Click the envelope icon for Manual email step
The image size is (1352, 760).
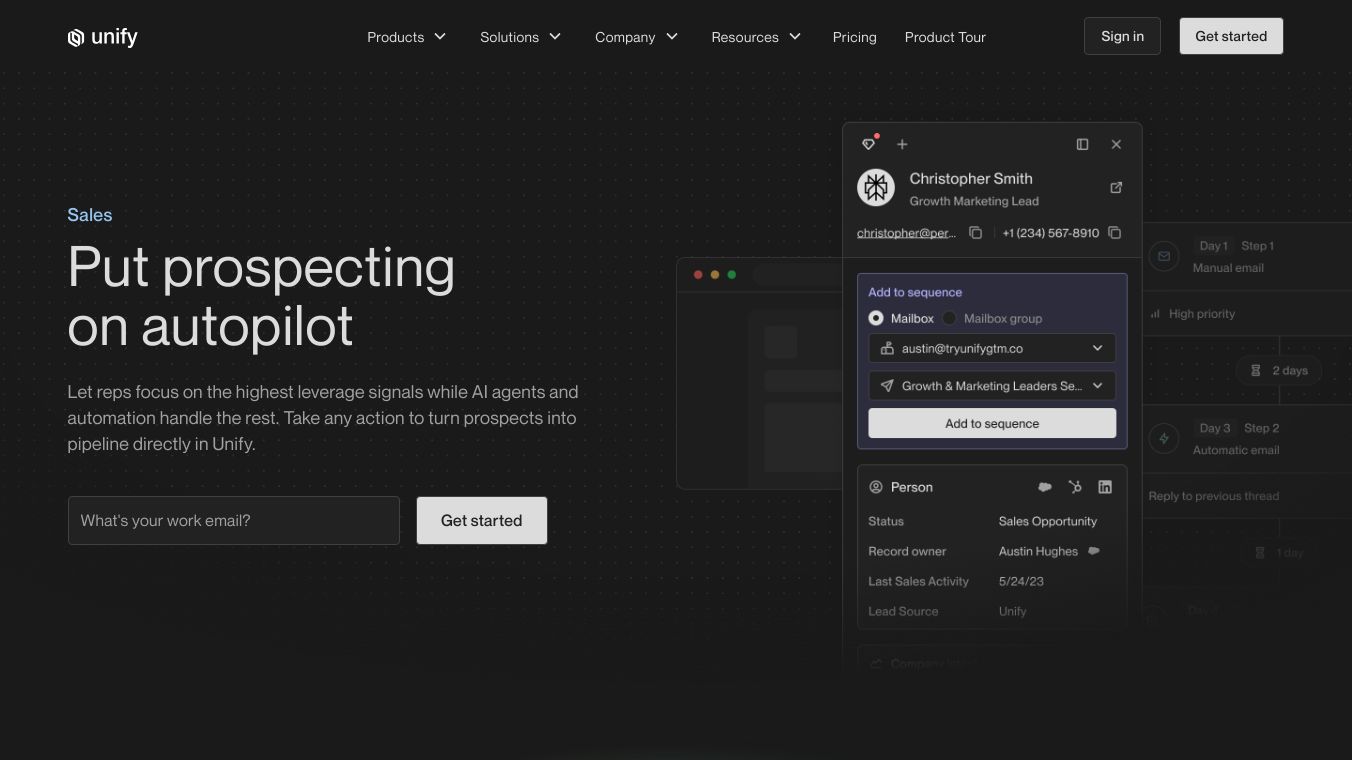[1164, 256]
